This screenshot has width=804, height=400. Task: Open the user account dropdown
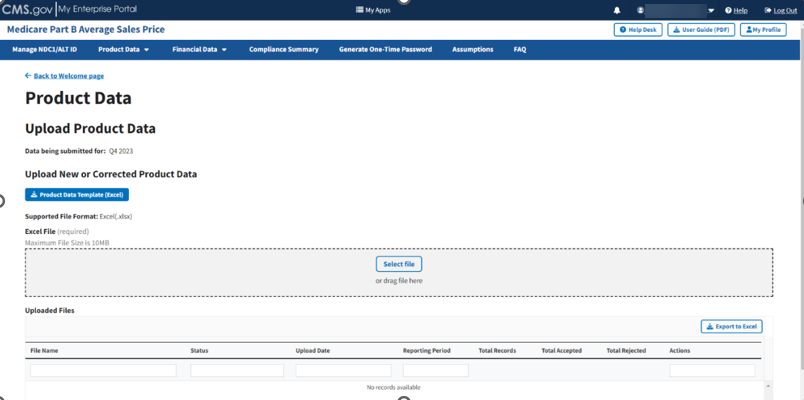[x=710, y=10]
